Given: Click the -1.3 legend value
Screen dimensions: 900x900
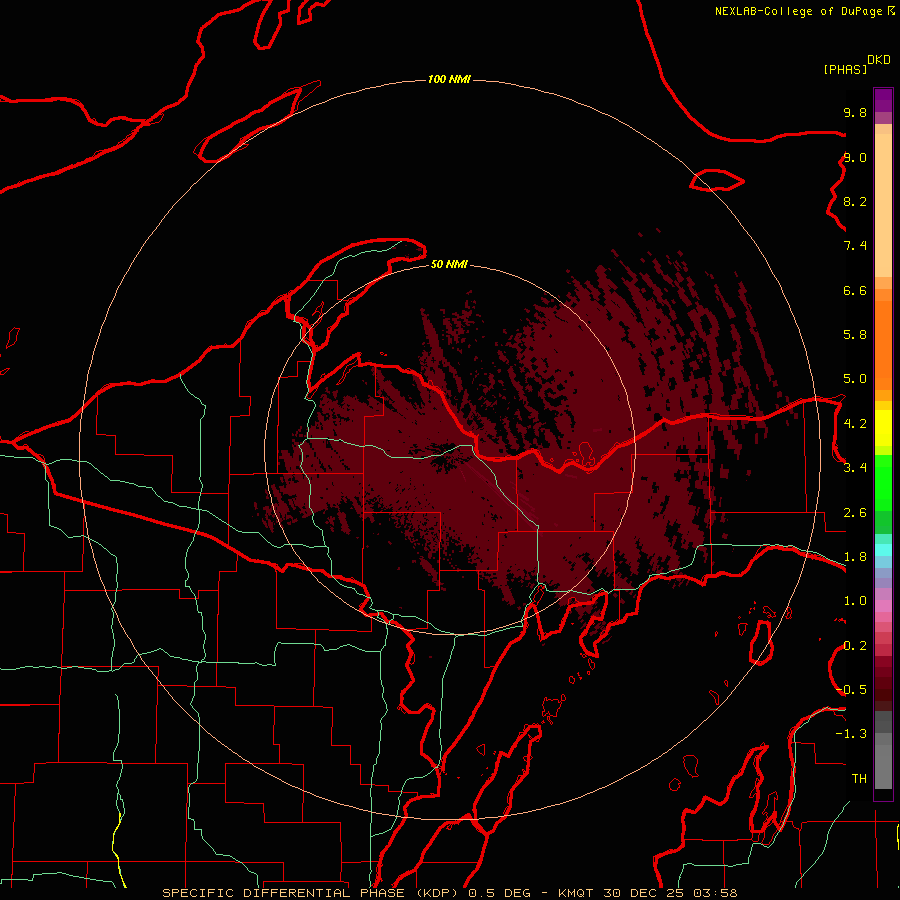Looking at the screenshot, I should [x=851, y=734].
